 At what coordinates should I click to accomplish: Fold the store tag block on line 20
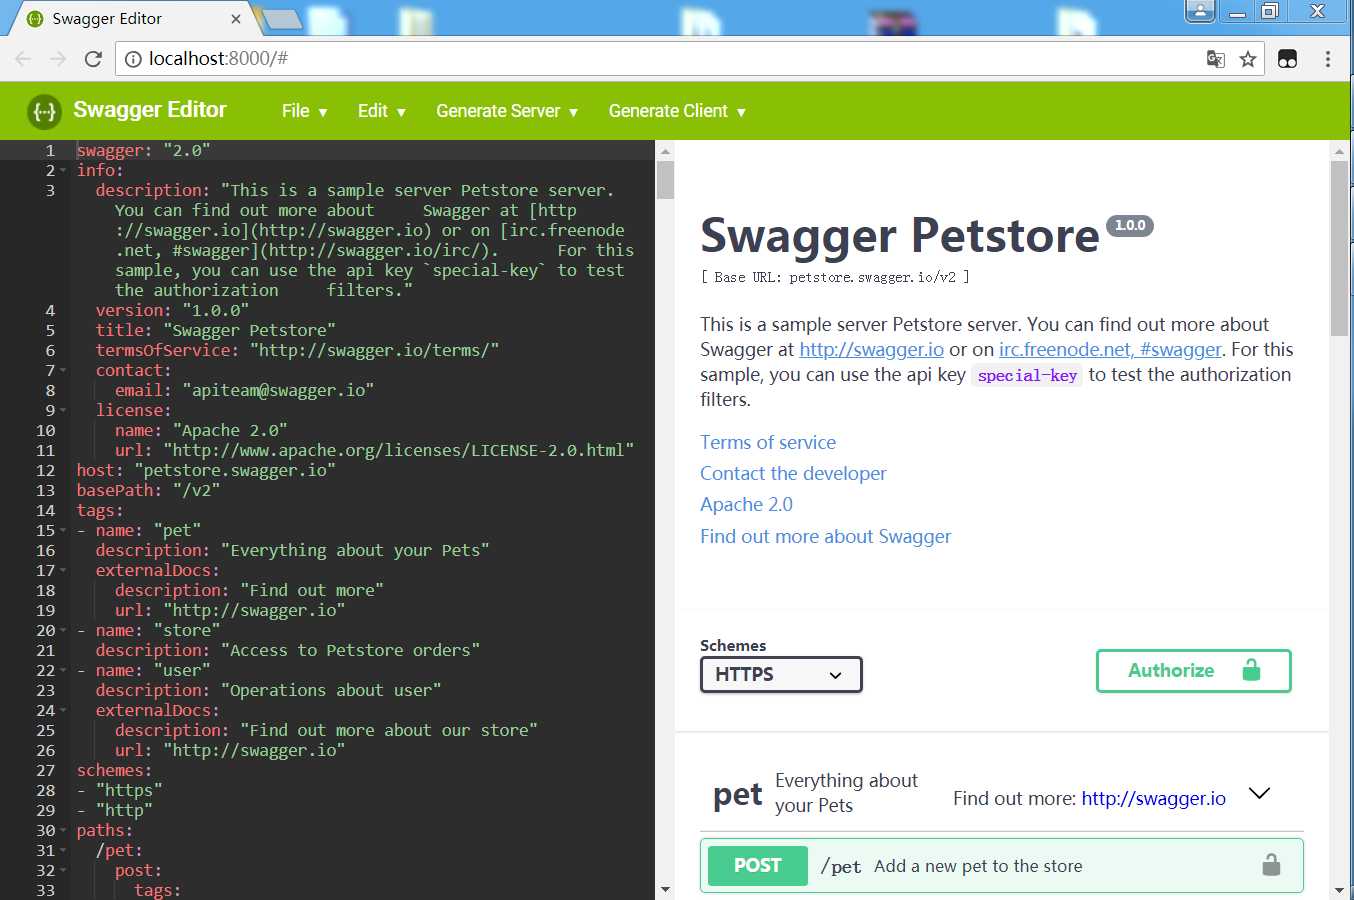tap(63, 630)
